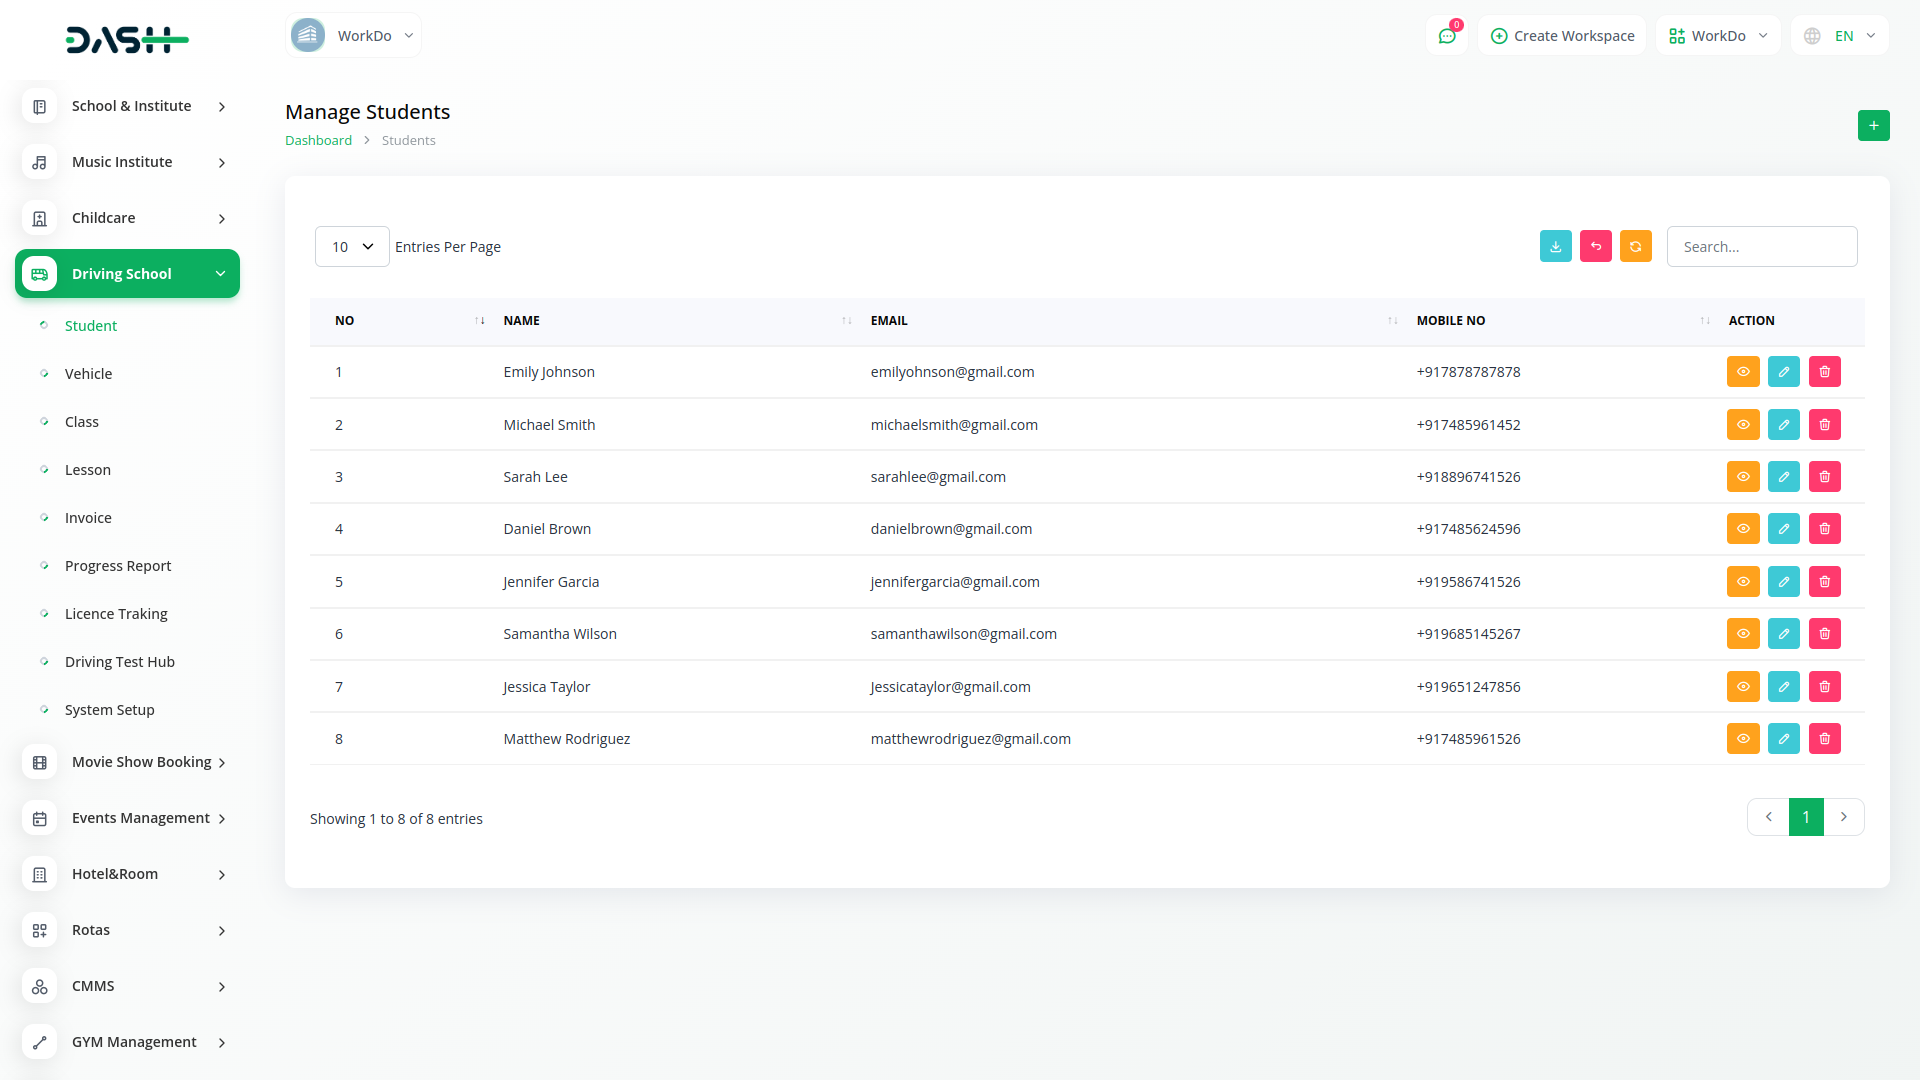Select Progress Report in sidebar

click(x=118, y=566)
